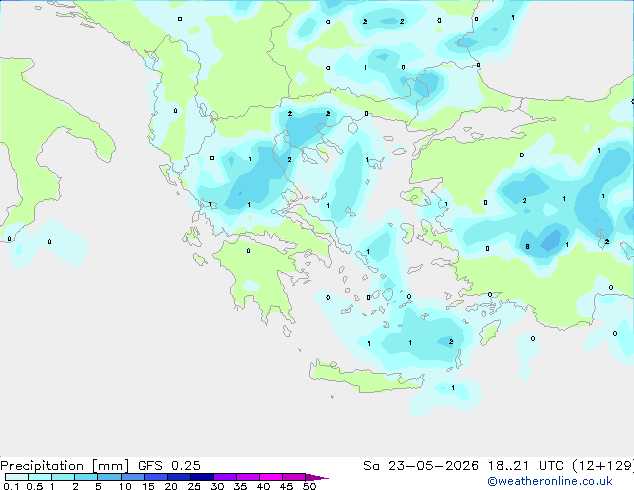
Task: Click the 'Sa 23-05-2026' date text
Action: (x=421, y=466)
